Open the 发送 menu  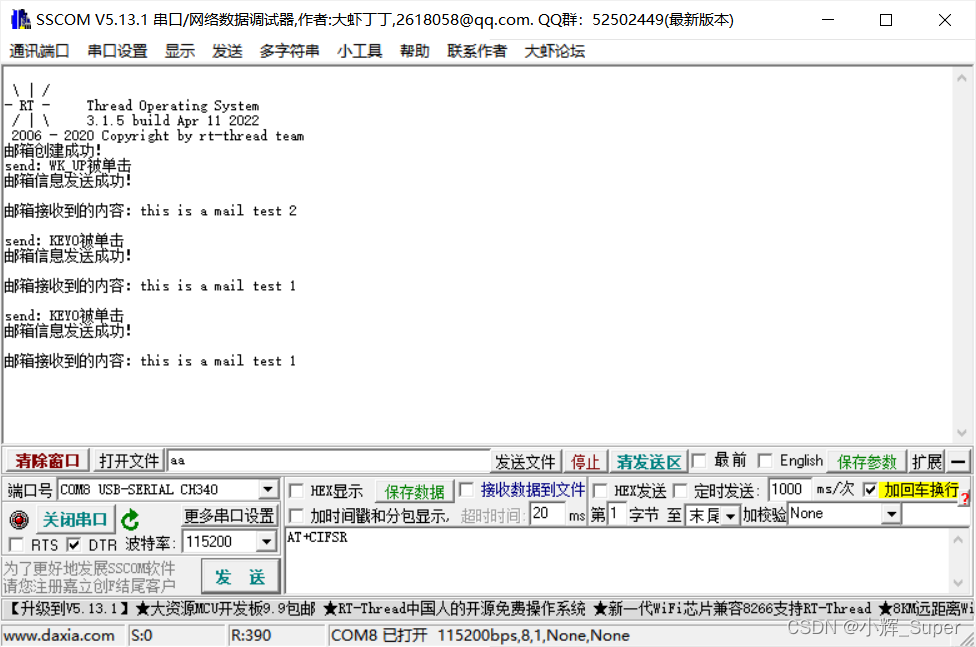click(x=227, y=51)
